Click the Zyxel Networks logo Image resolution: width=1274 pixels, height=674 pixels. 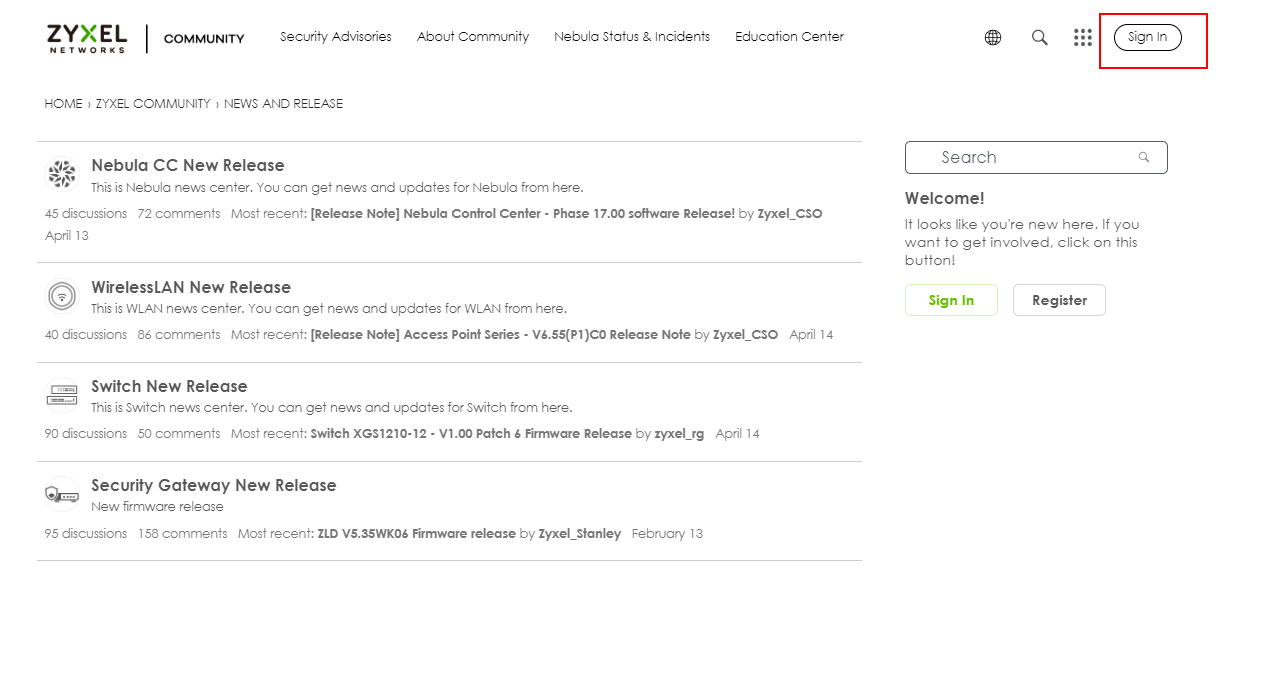tap(87, 38)
